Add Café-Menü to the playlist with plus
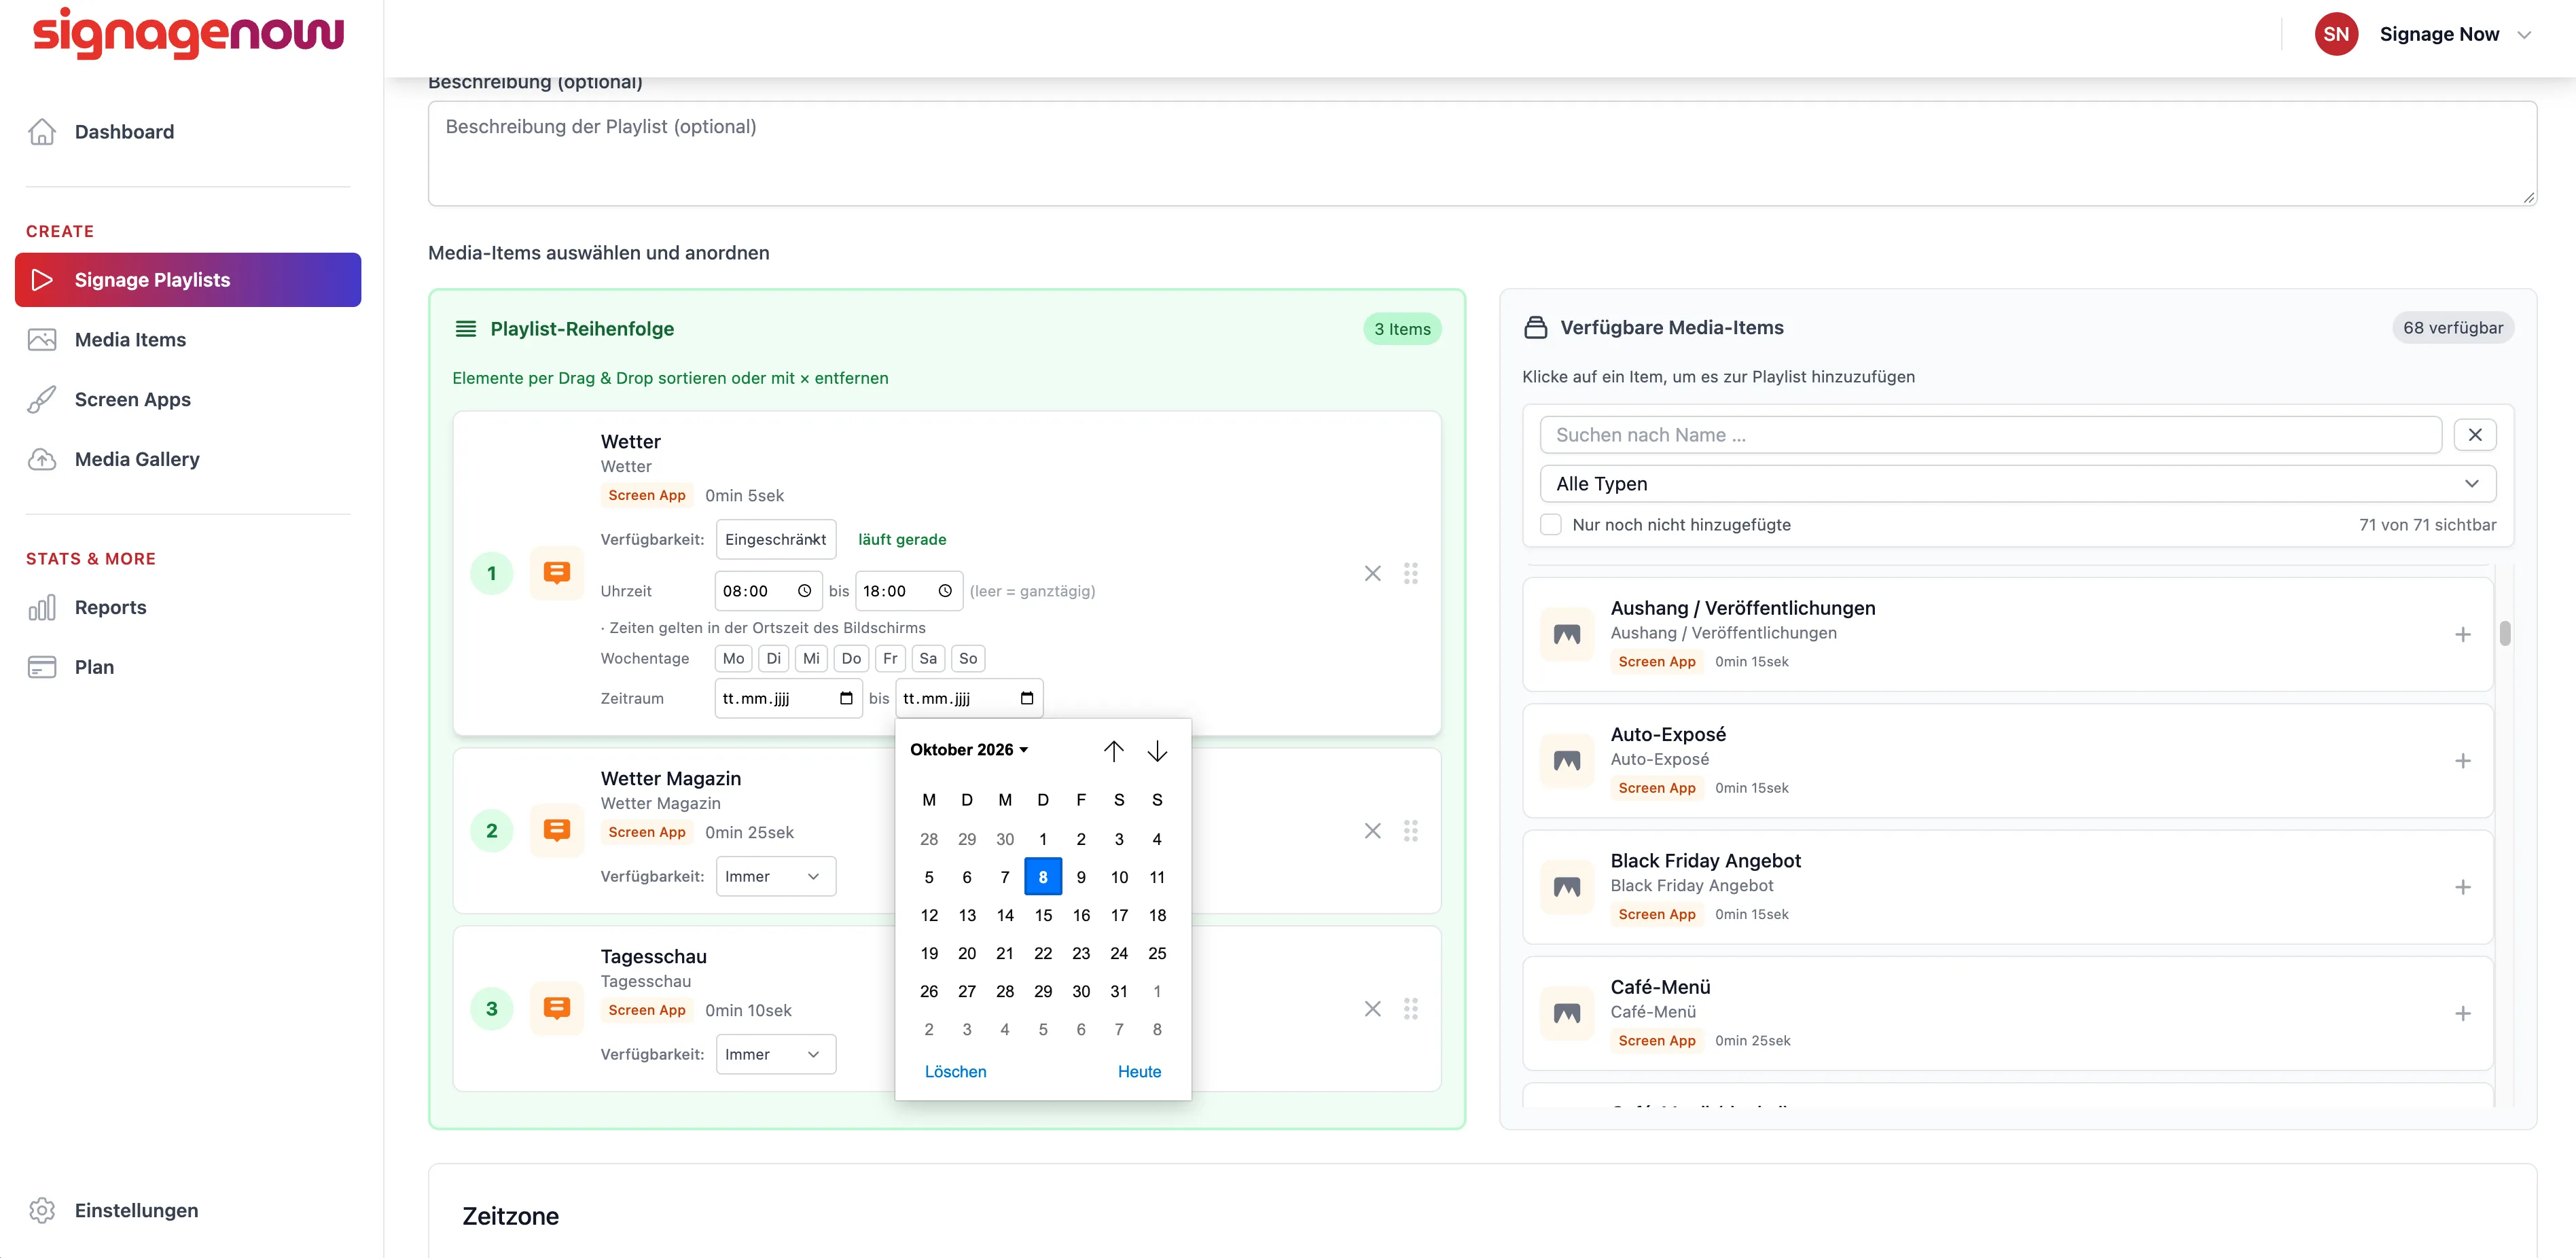Viewport: 2576px width, 1258px height. 2462,1013
